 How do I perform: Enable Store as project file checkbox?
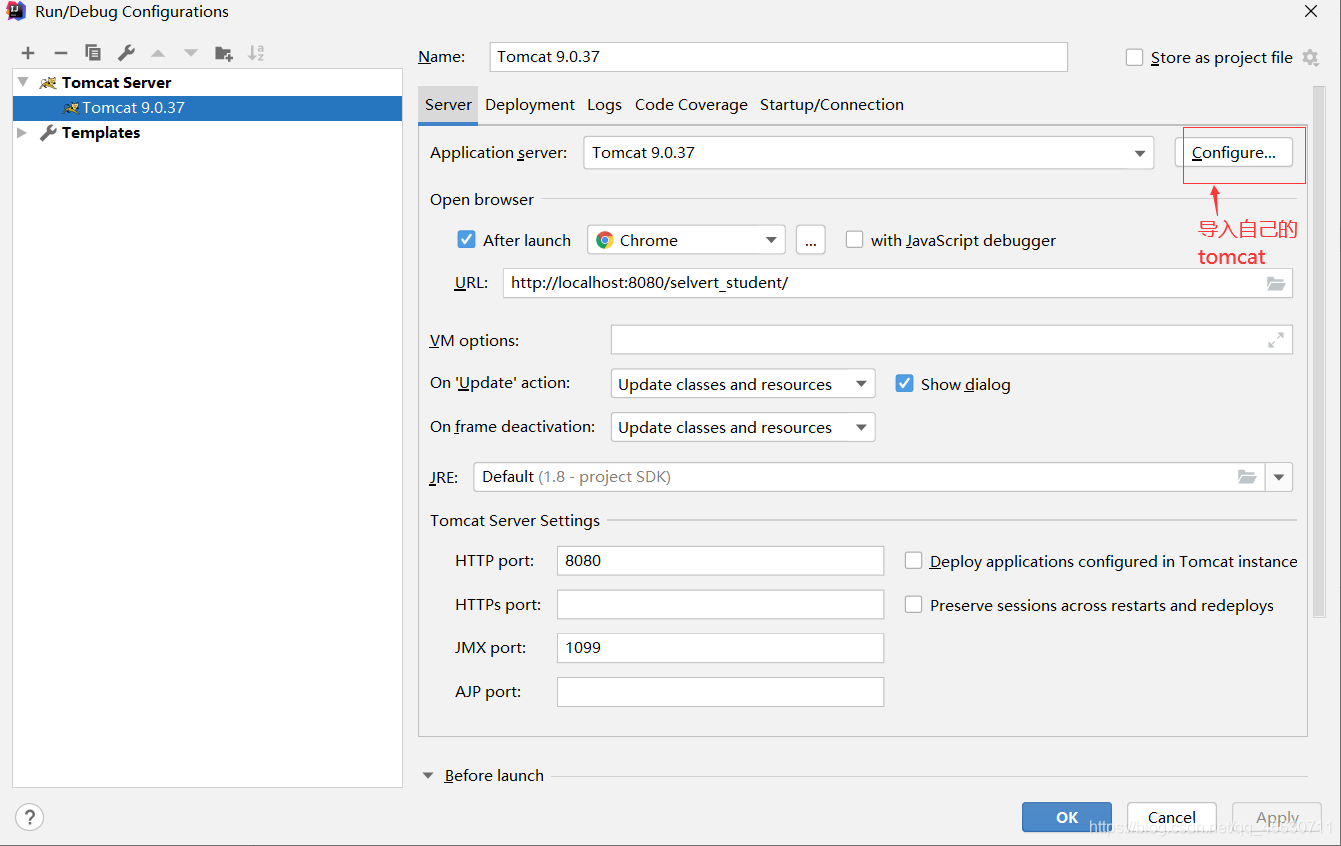point(1134,58)
